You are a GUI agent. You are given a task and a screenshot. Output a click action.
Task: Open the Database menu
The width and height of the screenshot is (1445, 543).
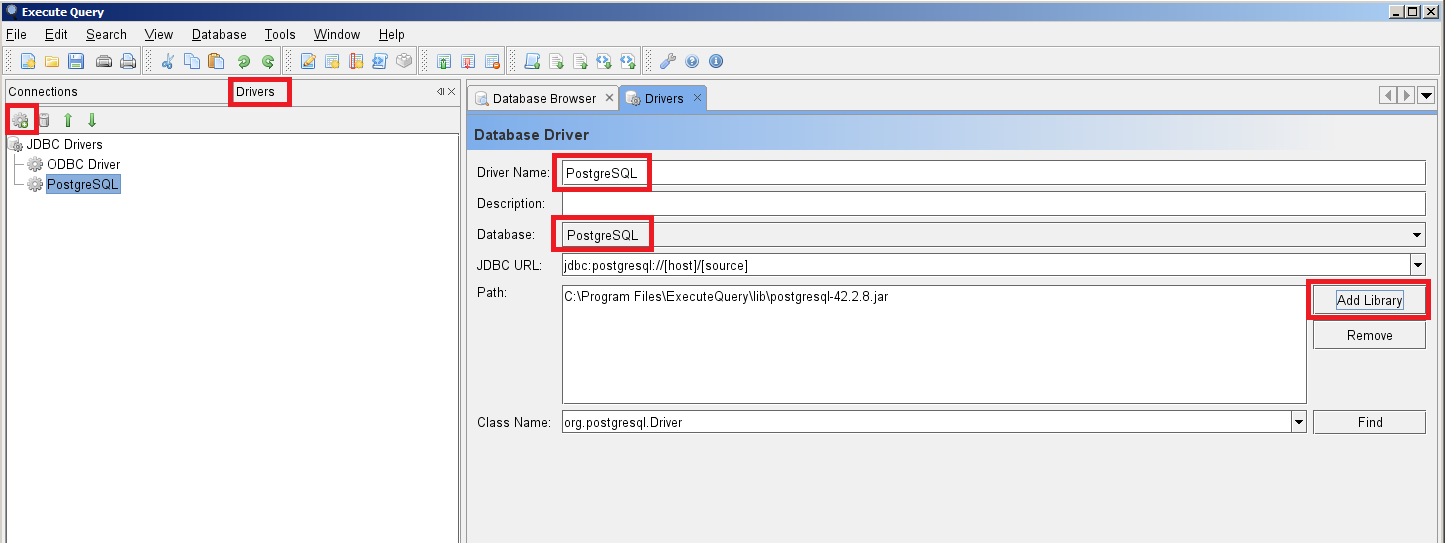(219, 34)
